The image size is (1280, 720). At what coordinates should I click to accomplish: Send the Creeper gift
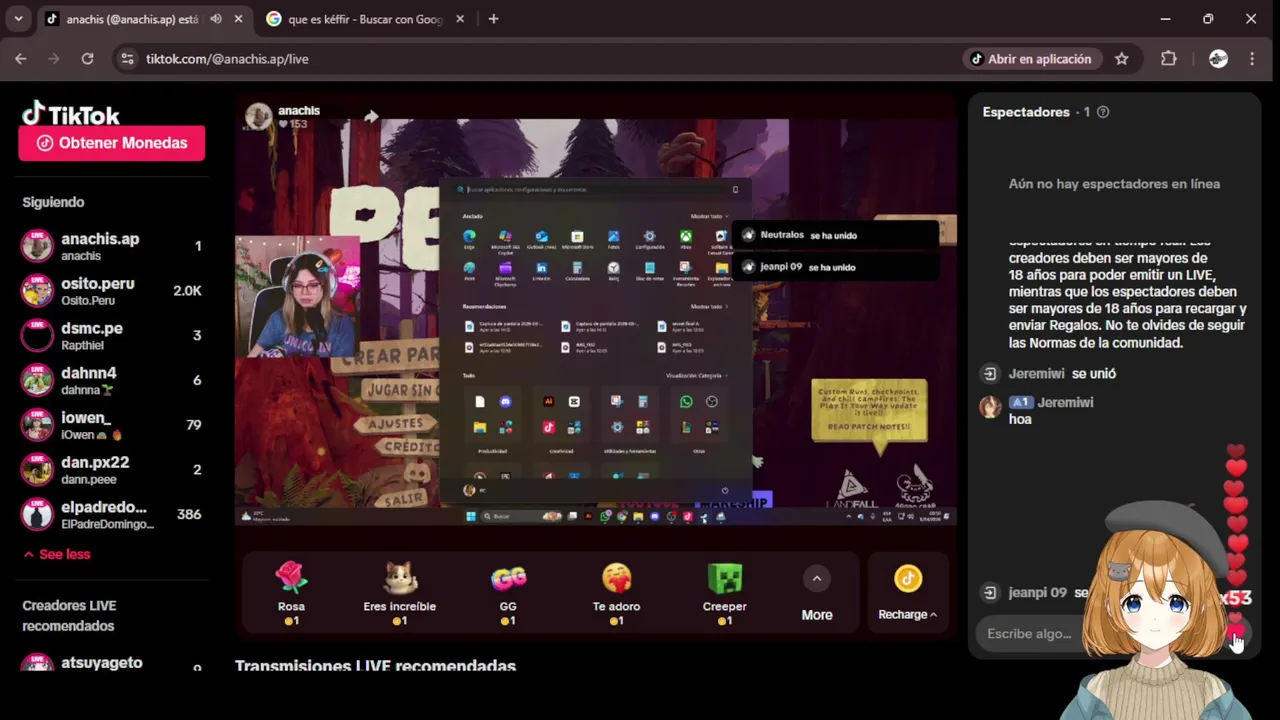point(725,593)
